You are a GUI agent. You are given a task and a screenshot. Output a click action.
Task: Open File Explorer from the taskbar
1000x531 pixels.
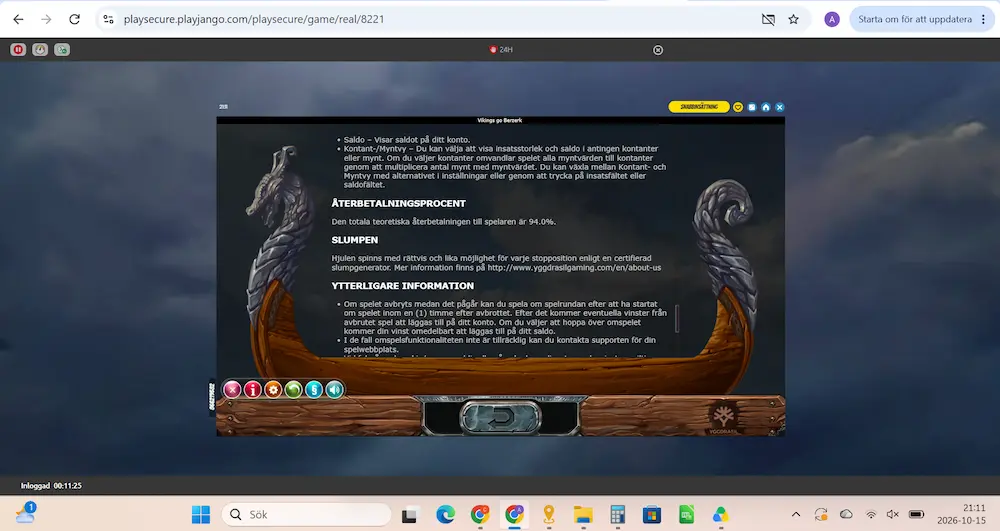(x=583, y=514)
